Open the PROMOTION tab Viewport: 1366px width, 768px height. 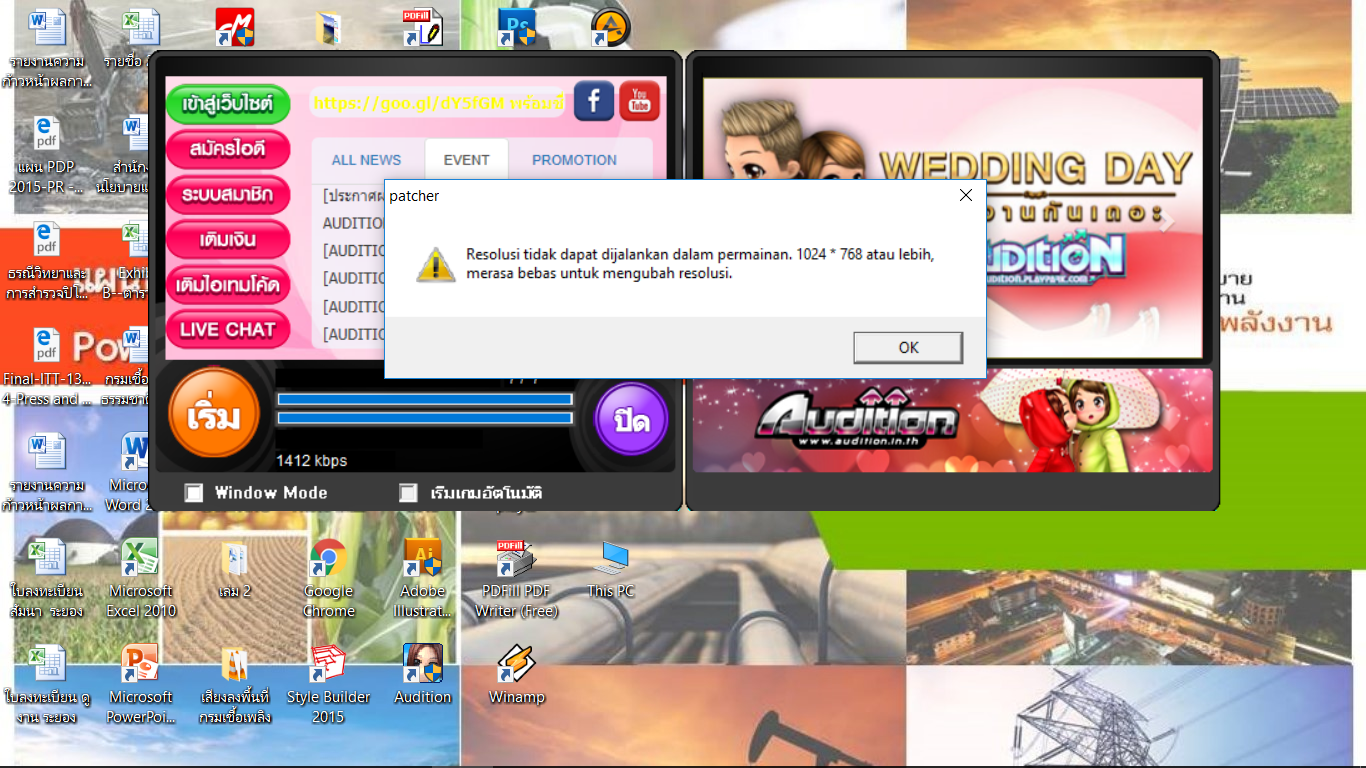click(574, 160)
